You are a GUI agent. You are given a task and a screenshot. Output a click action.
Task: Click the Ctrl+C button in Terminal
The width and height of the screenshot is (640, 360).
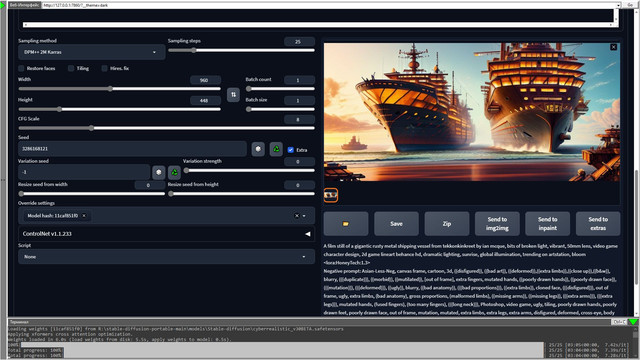619,322
